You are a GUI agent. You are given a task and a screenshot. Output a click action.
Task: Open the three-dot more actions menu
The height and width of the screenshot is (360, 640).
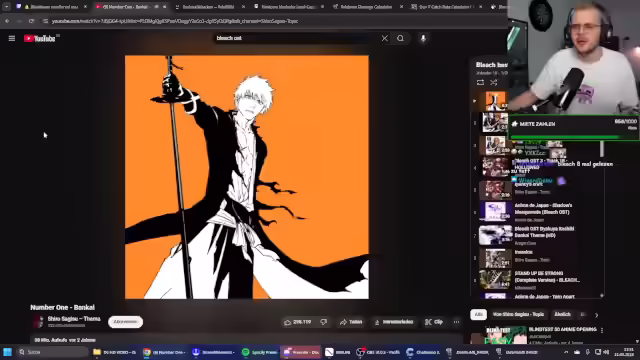coord(456,322)
